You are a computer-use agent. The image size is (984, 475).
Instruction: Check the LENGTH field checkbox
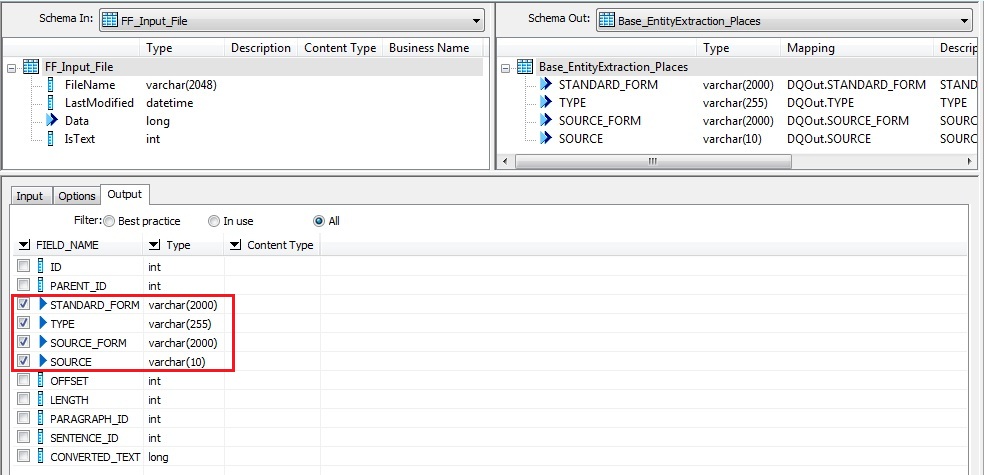pyautogui.click(x=24, y=399)
